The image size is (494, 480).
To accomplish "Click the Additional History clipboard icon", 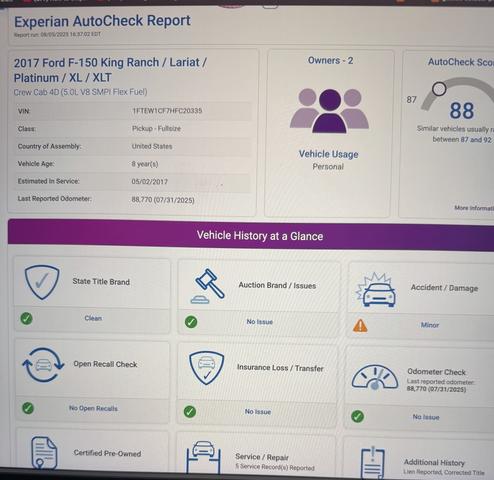I will click(x=373, y=463).
